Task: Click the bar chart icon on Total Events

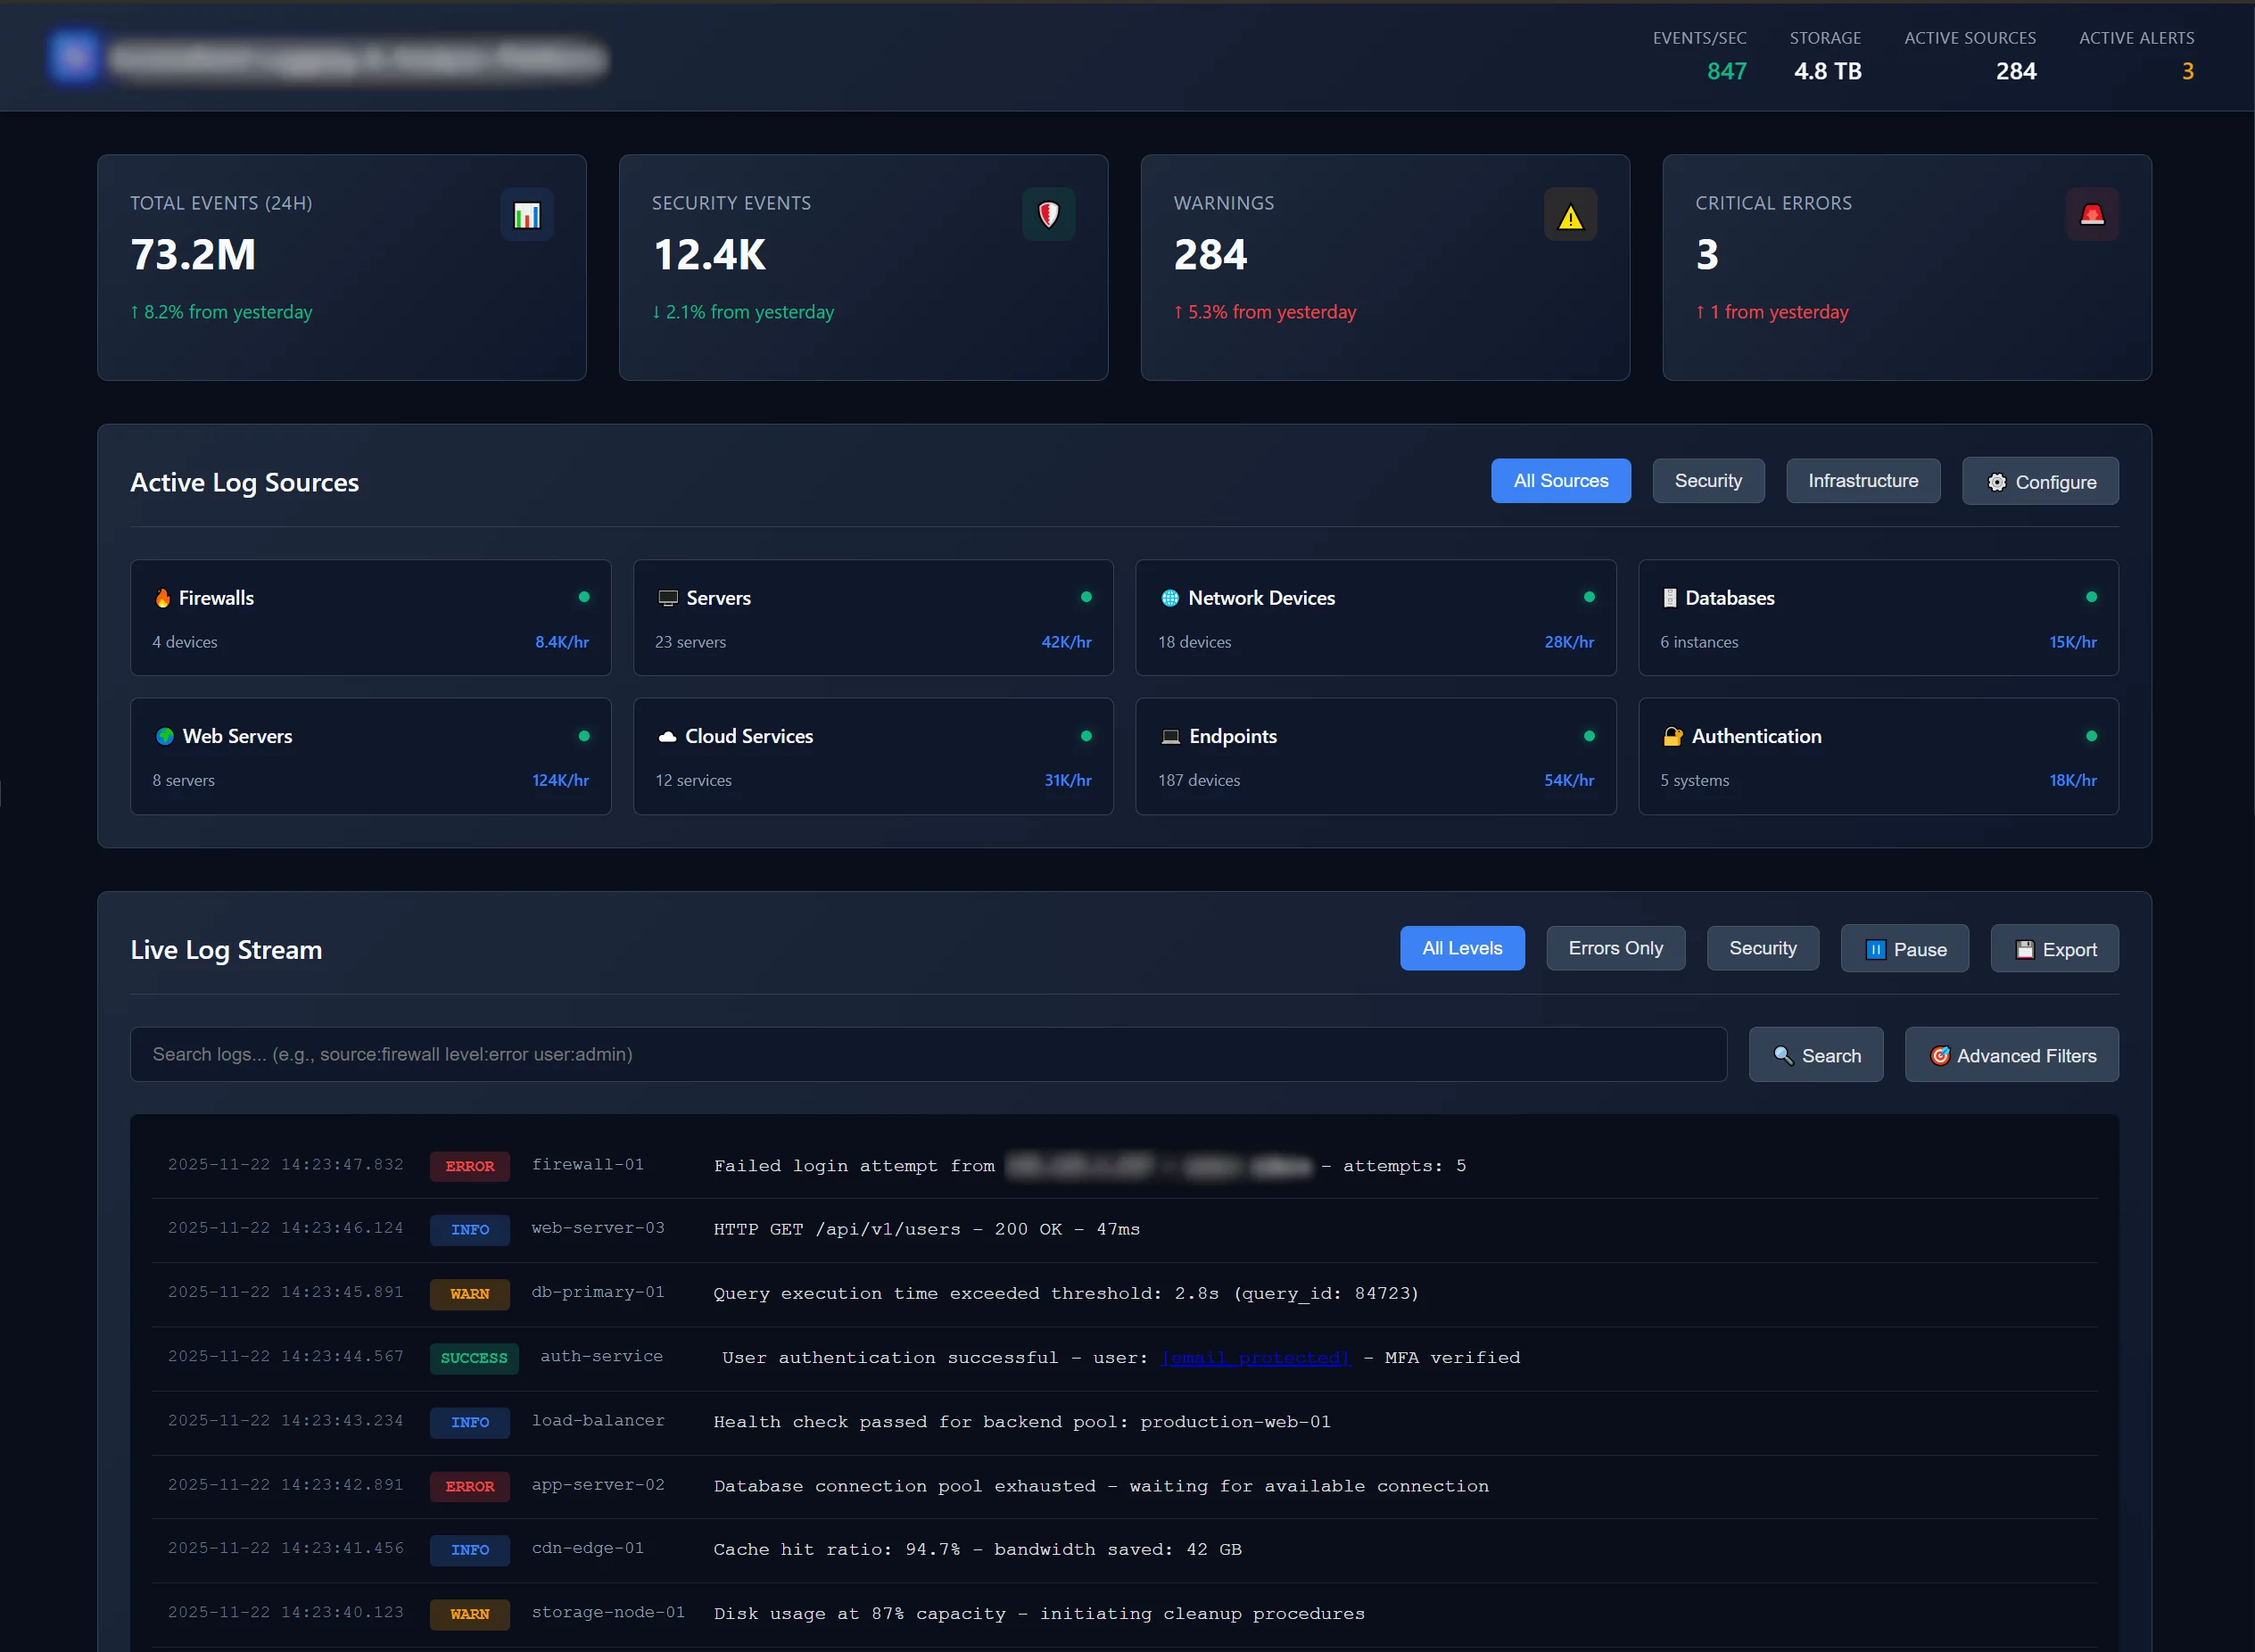Action: point(527,214)
